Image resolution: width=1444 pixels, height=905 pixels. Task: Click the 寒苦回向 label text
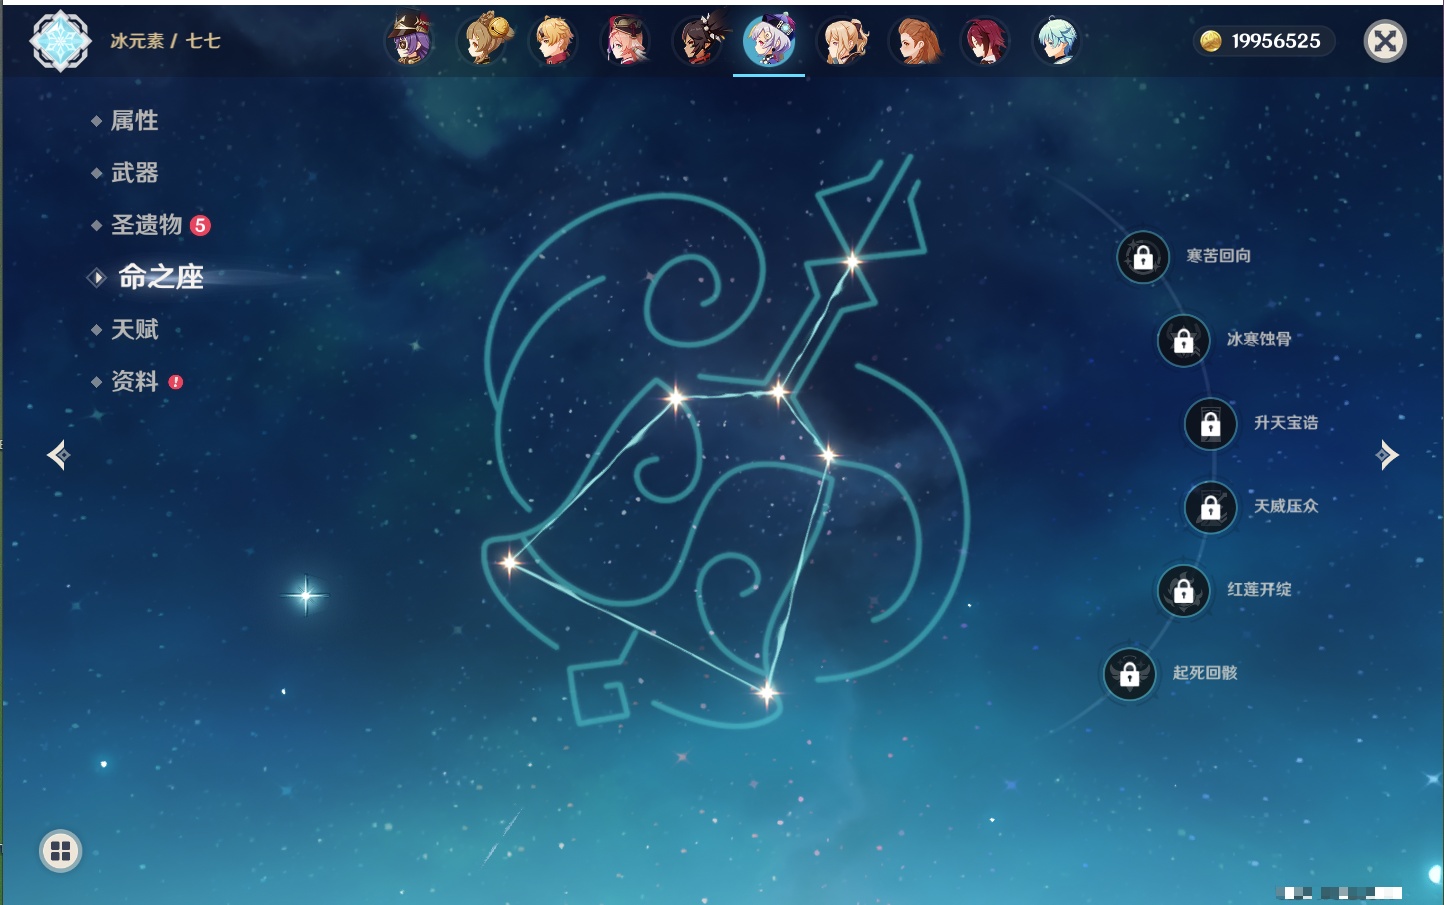click(1218, 256)
